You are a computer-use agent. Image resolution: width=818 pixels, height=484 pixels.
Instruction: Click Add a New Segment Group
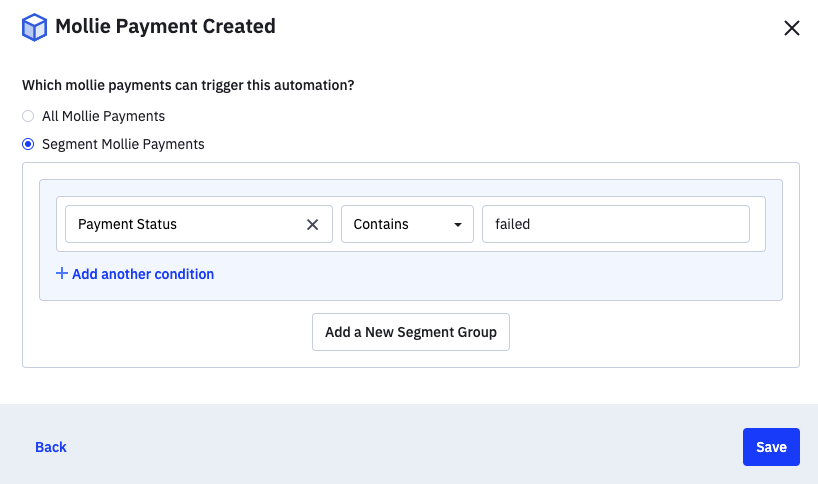(x=411, y=332)
